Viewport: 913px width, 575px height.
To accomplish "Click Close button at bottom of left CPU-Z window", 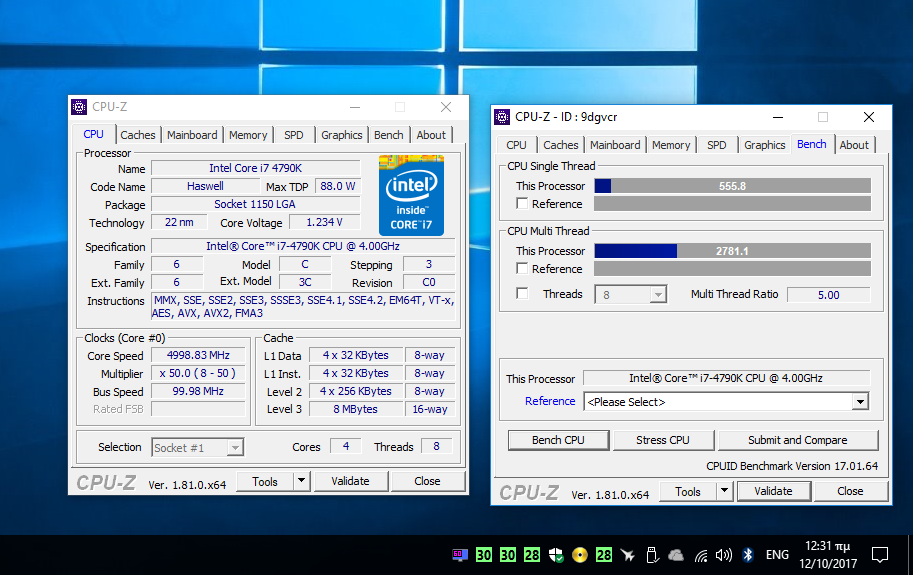I will click(427, 481).
